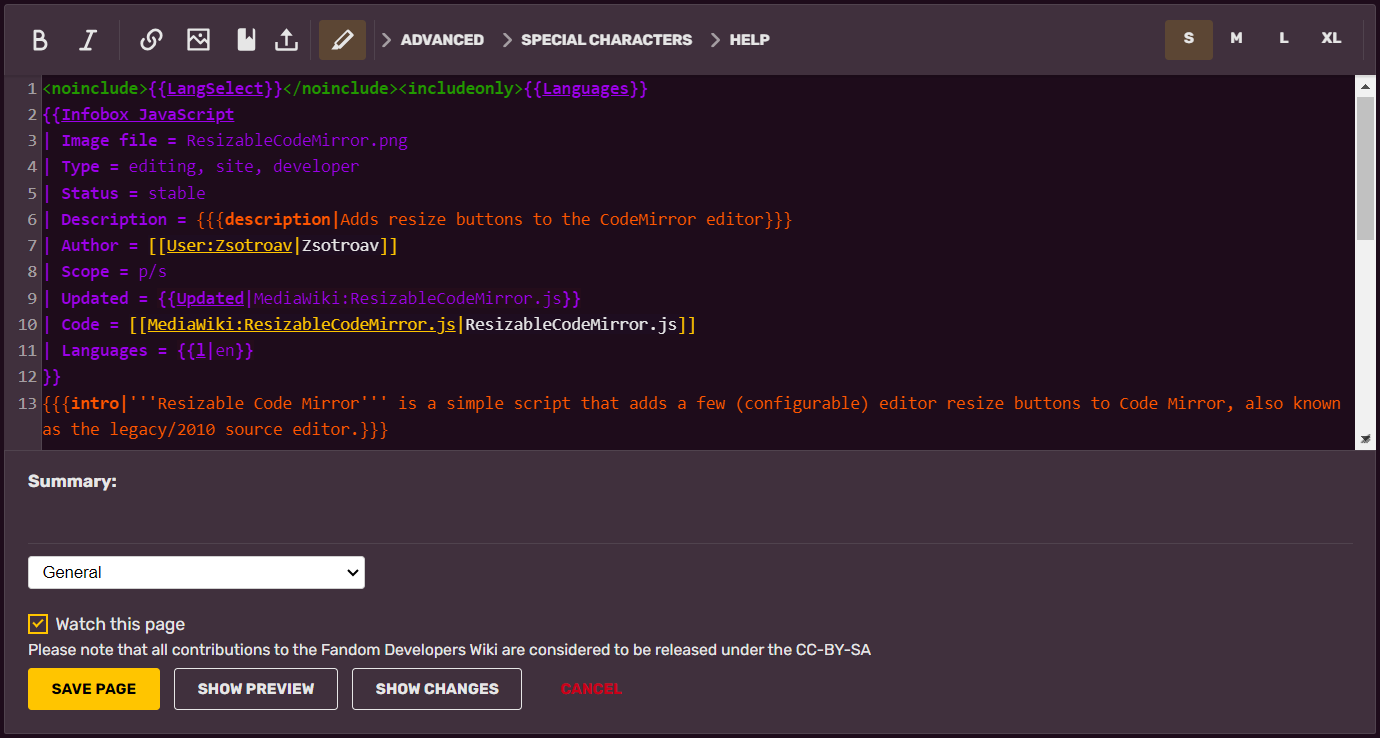This screenshot has width=1380, height=738.
Task: Click the Save Page button
Action: pyautogui.click(x=94, y=689)
